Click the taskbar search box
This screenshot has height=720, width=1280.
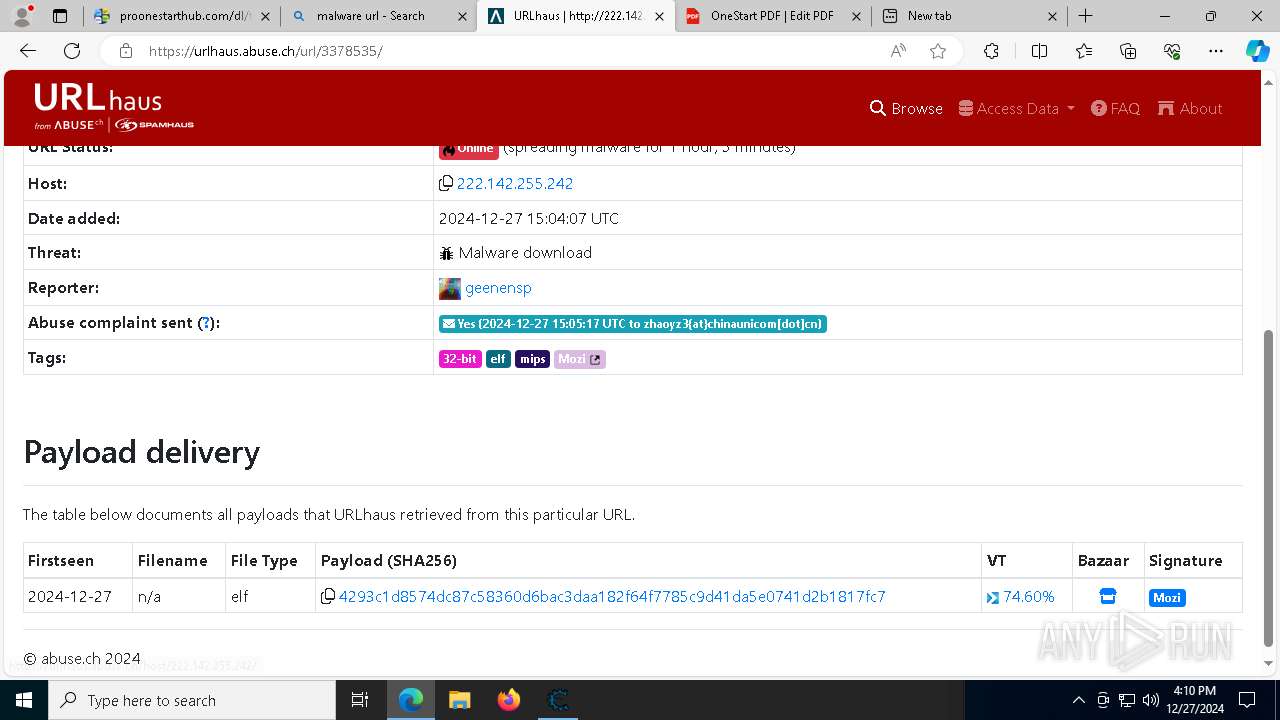[x=192, y=700]
